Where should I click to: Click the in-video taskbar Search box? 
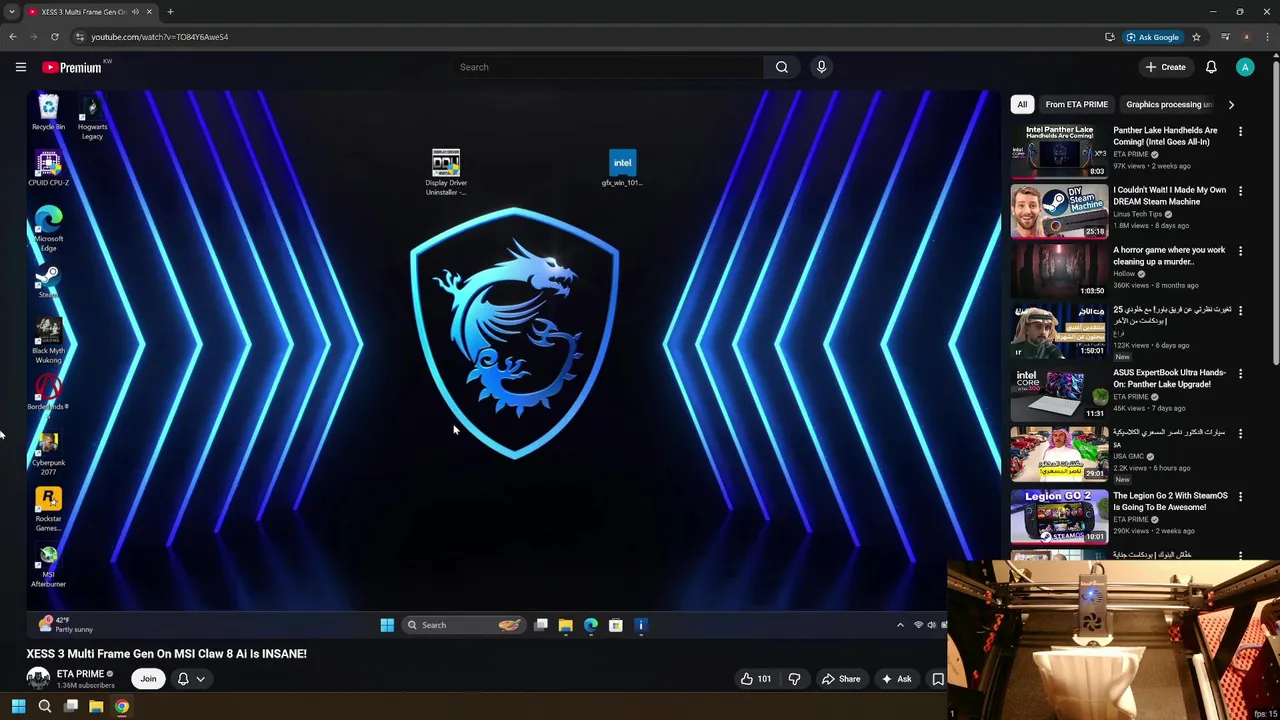pyautogui.click(x=463, y=625)
